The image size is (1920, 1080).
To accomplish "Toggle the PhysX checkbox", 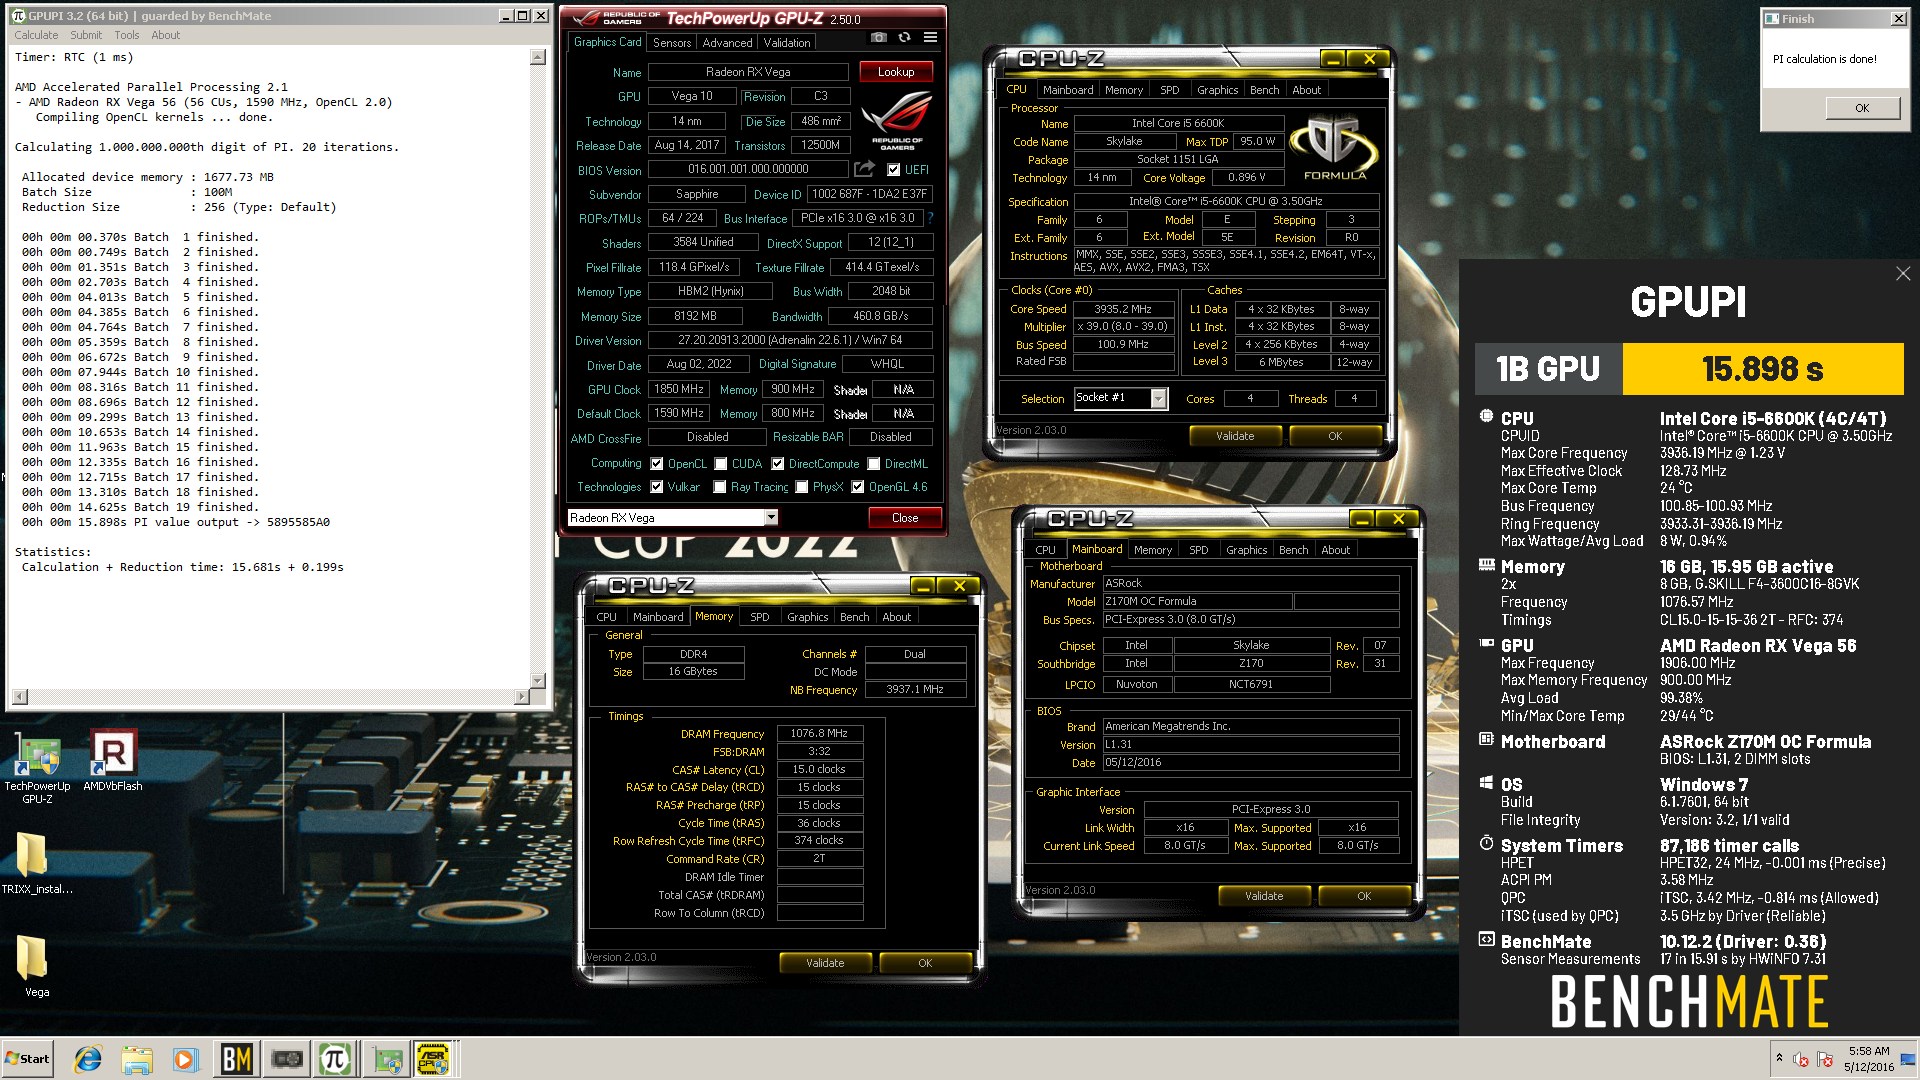I will click(802, 487).
